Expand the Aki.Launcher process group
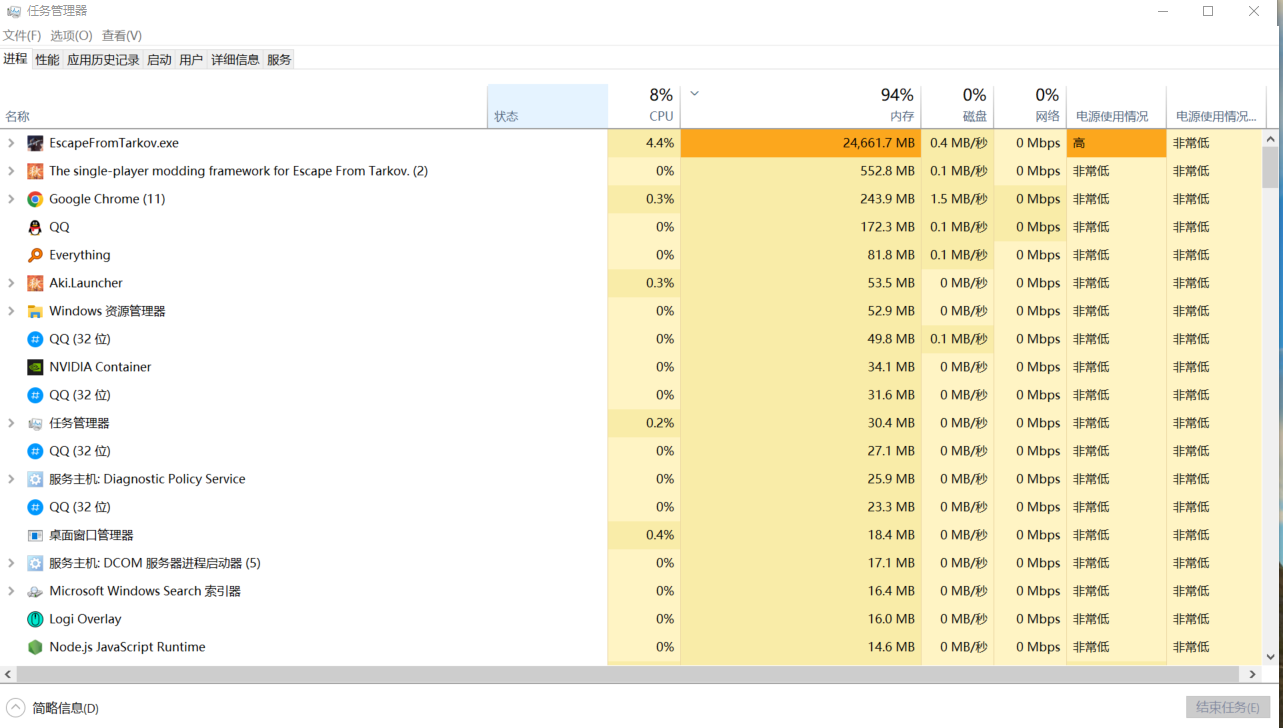The image size is (1283, 728). pos(11,283)
